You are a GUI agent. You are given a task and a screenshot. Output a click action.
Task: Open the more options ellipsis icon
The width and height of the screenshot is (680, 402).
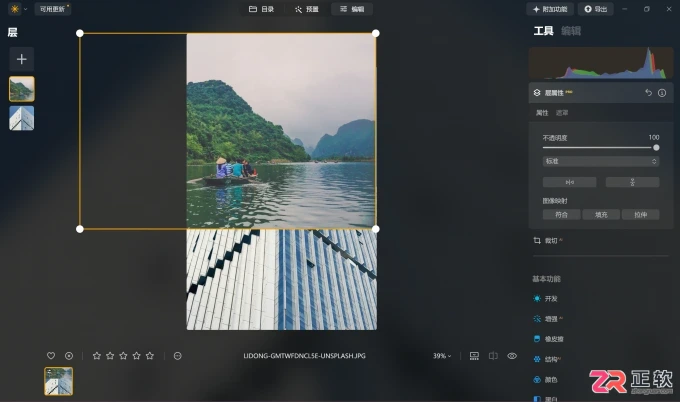point(177,356)
